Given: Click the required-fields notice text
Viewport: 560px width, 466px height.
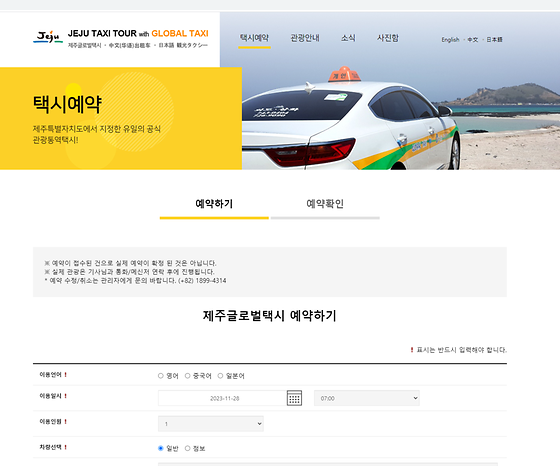Looking at the screenshot, I should [459, 350].
